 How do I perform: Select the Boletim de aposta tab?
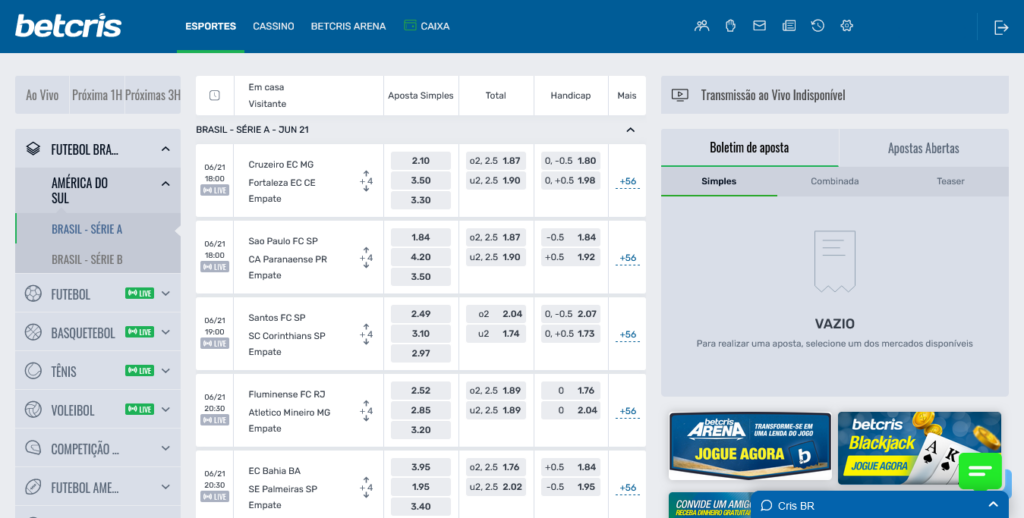click(x=750, y=148)
